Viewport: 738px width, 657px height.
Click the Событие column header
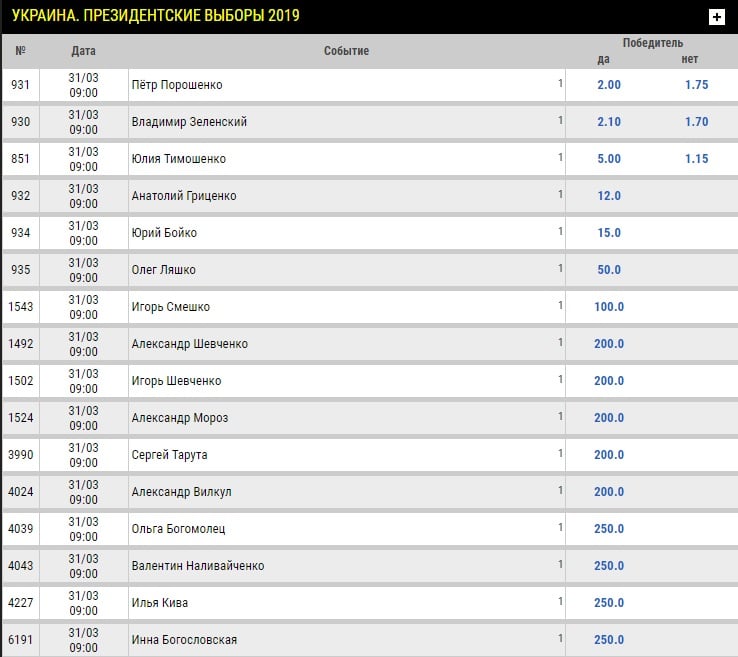pyautogui.click(x=346, y=51)
